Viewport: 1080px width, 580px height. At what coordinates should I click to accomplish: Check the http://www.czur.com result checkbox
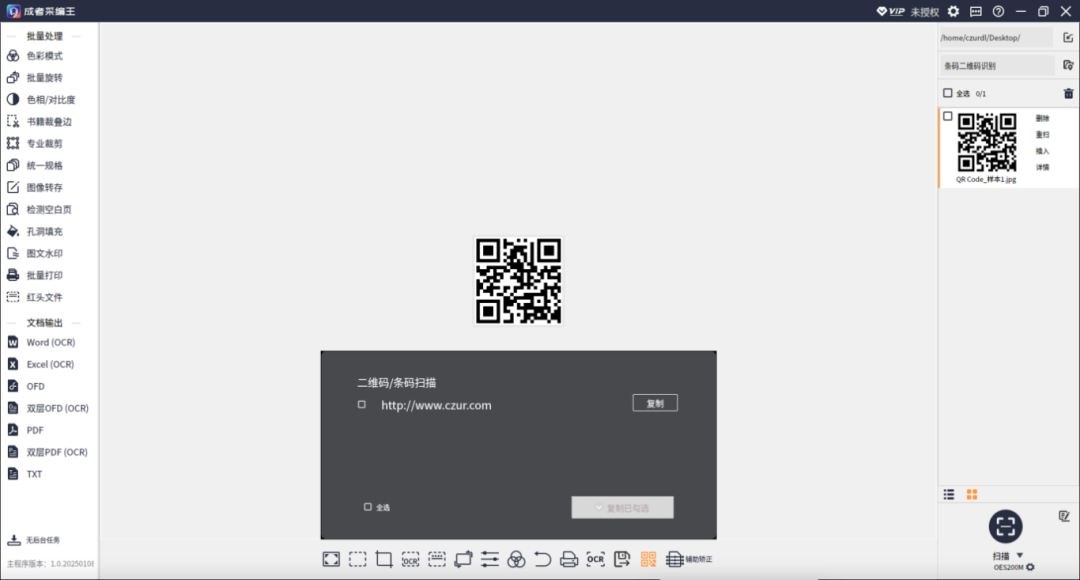click(362, 405)
